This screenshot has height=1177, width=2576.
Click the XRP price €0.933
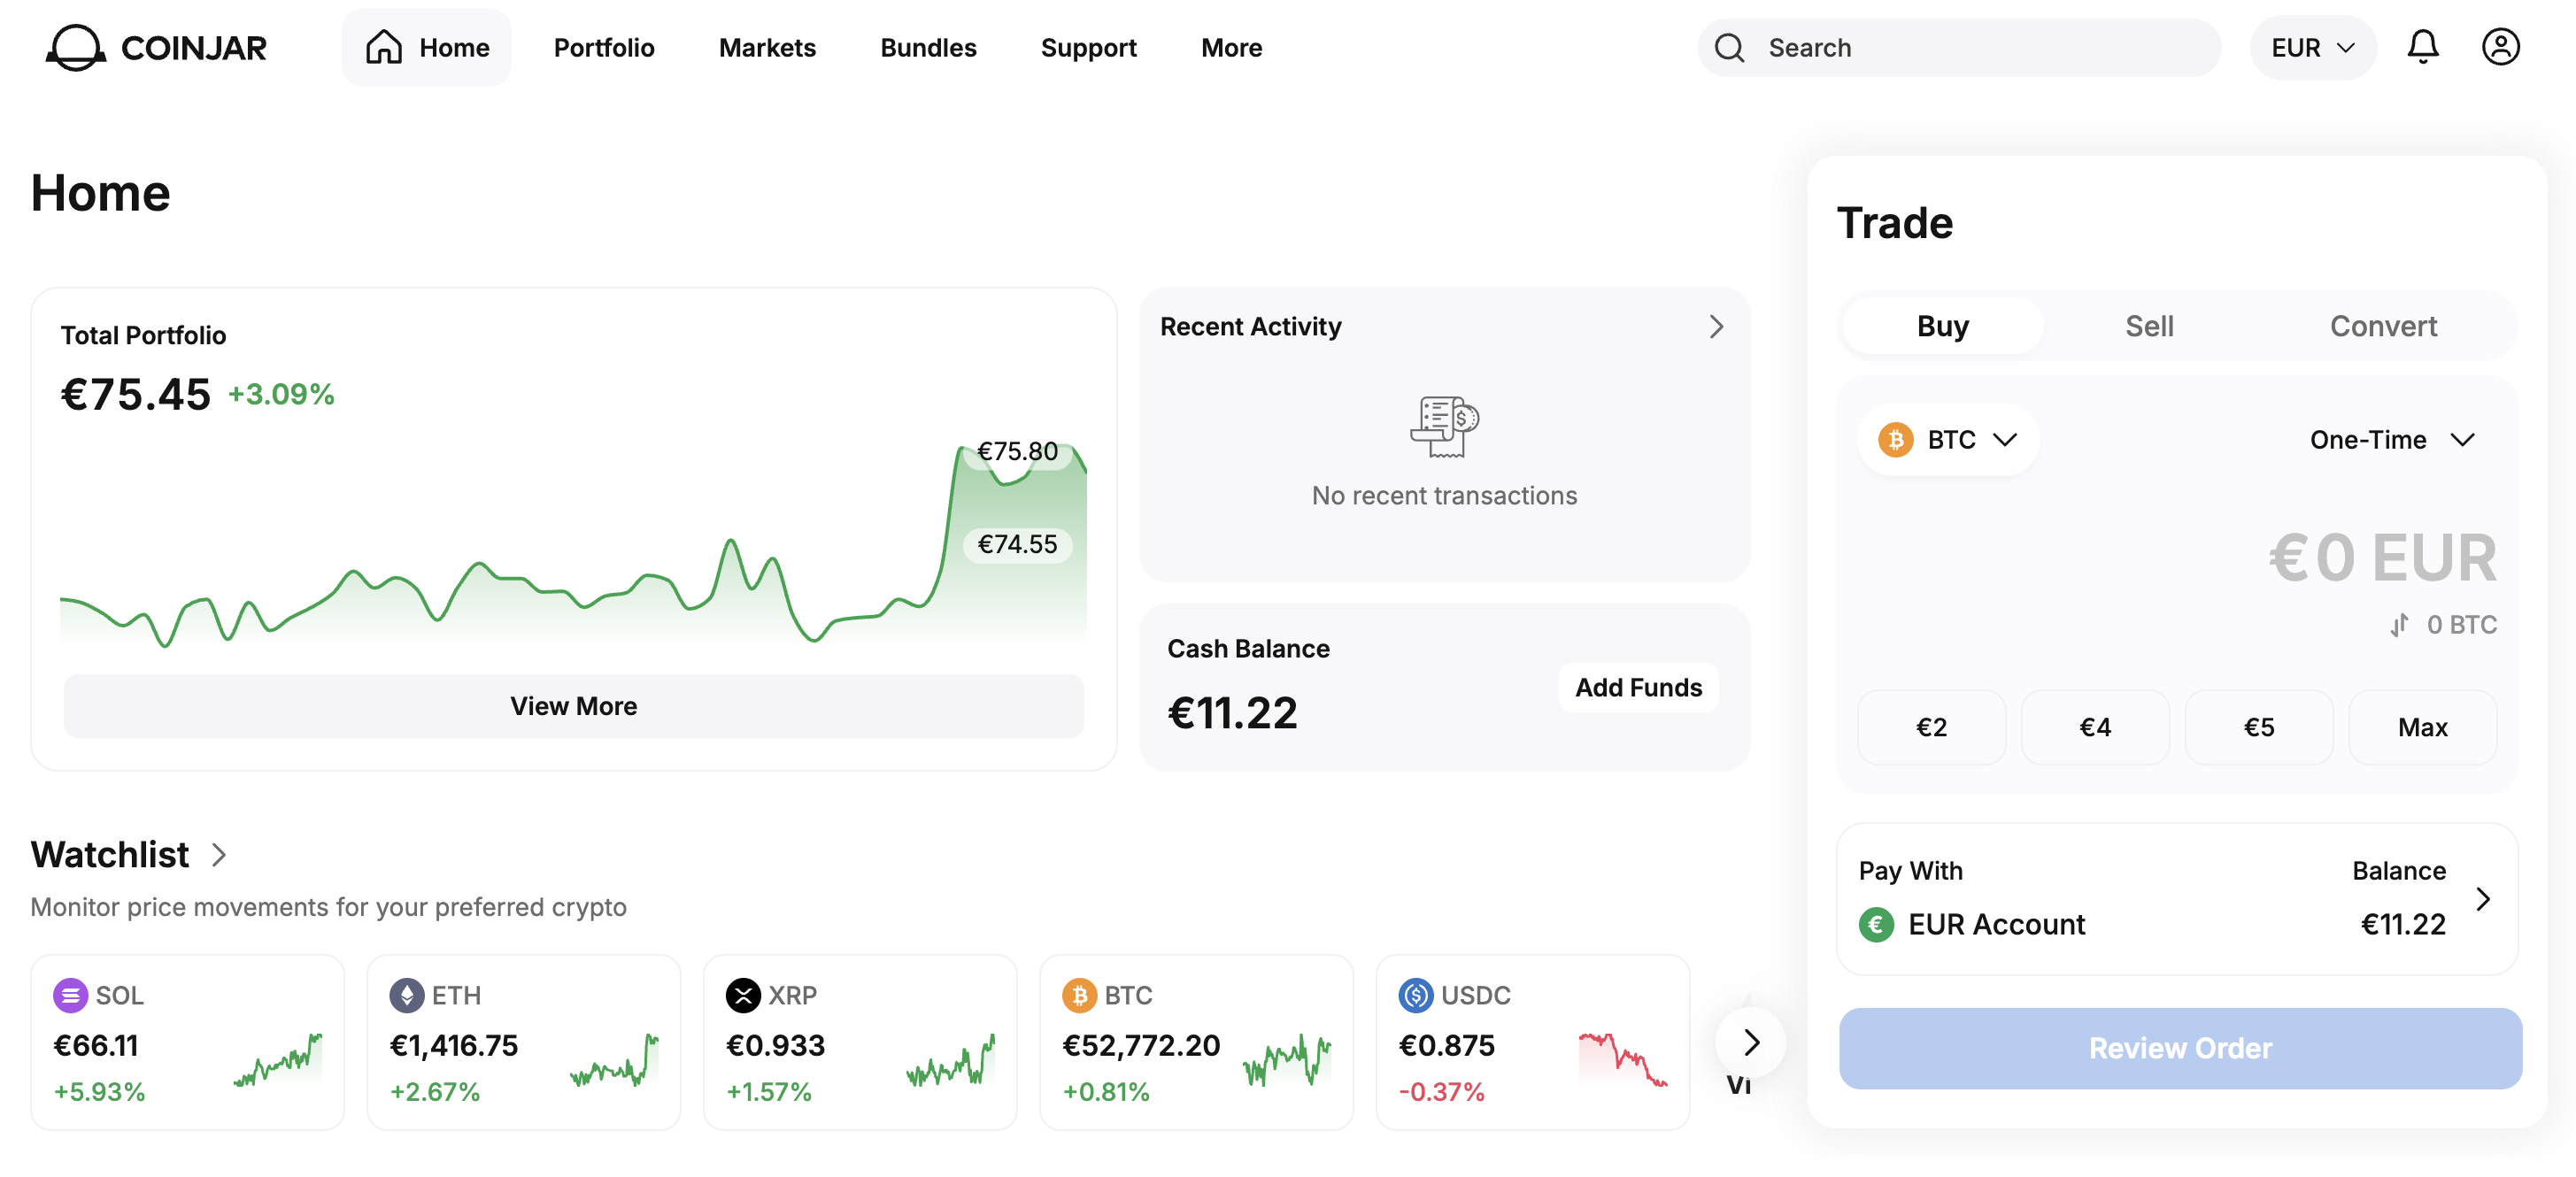pyautogui.click(x=775, y=1046)
